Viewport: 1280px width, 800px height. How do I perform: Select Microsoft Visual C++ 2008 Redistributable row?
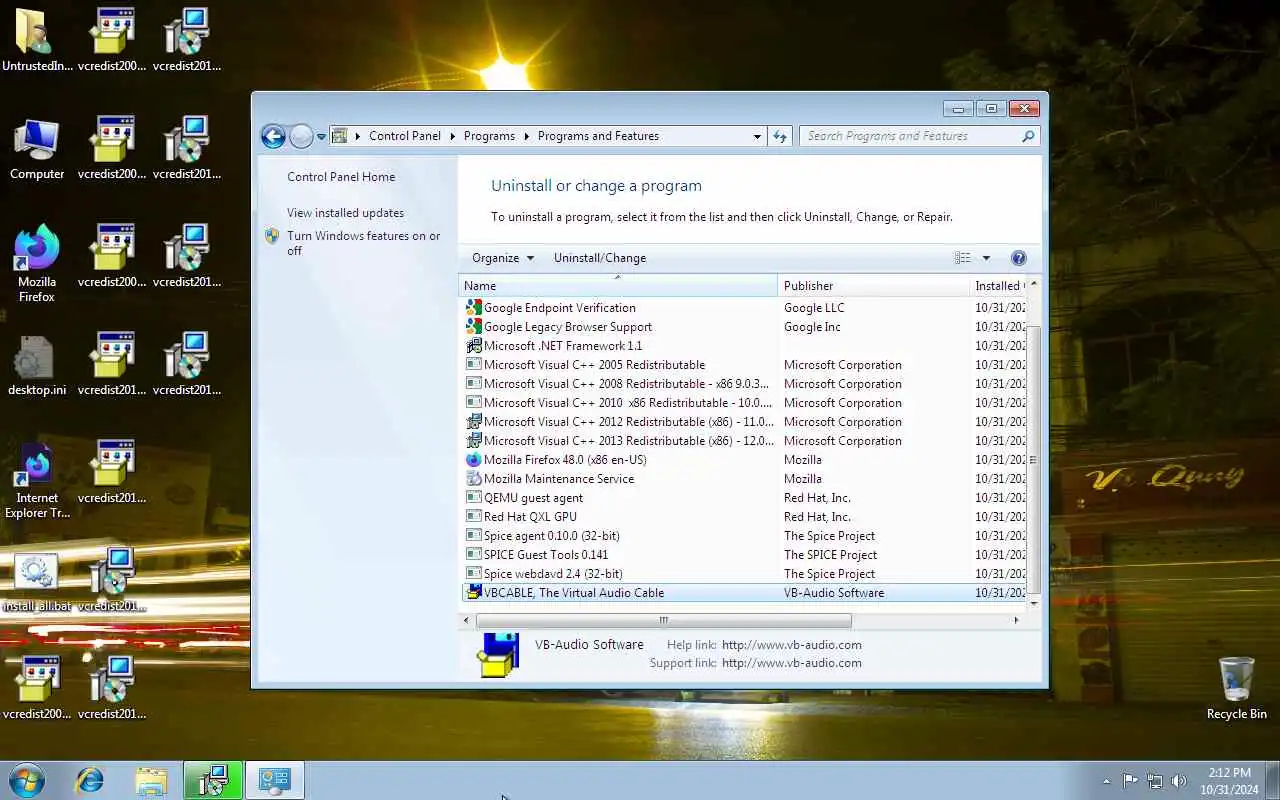coord(743,384)
